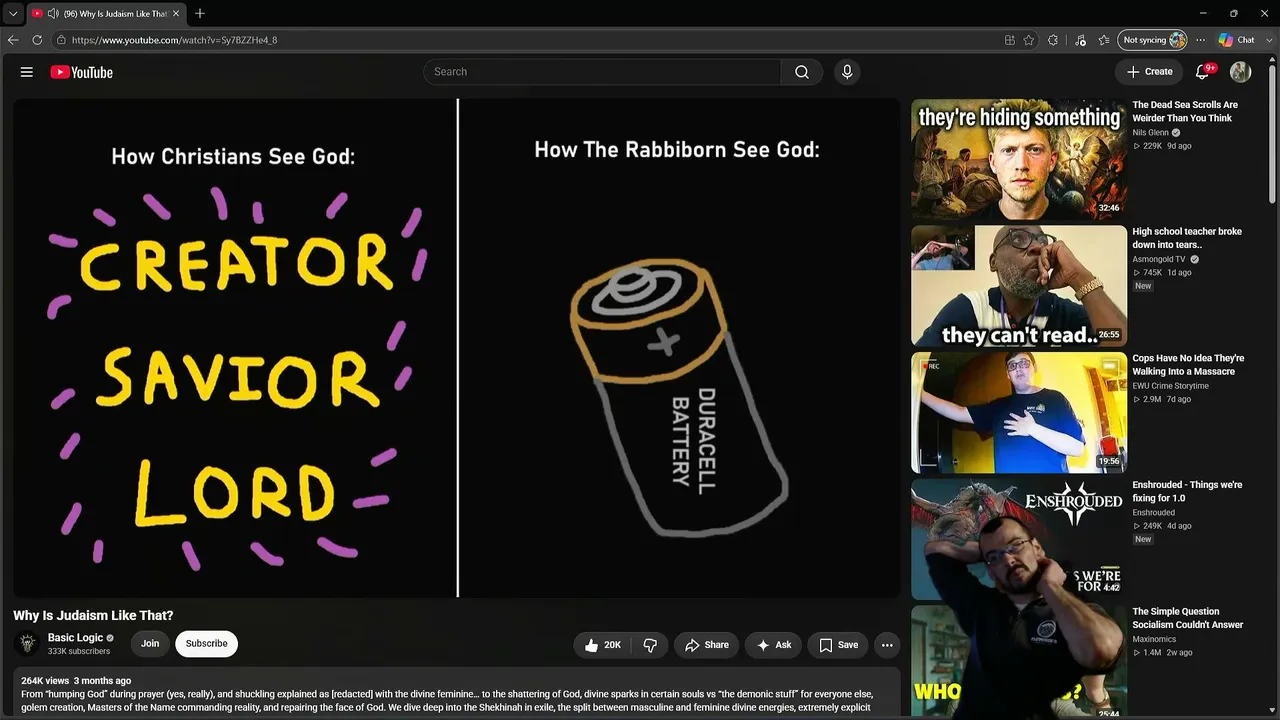1280x720 pixels.
Task: View site information lock icon
Action: [x=61, y=40]
